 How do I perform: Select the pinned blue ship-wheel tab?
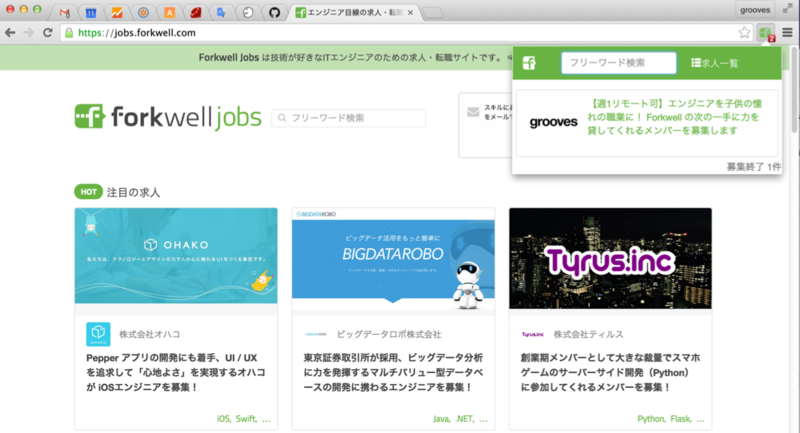143,12
